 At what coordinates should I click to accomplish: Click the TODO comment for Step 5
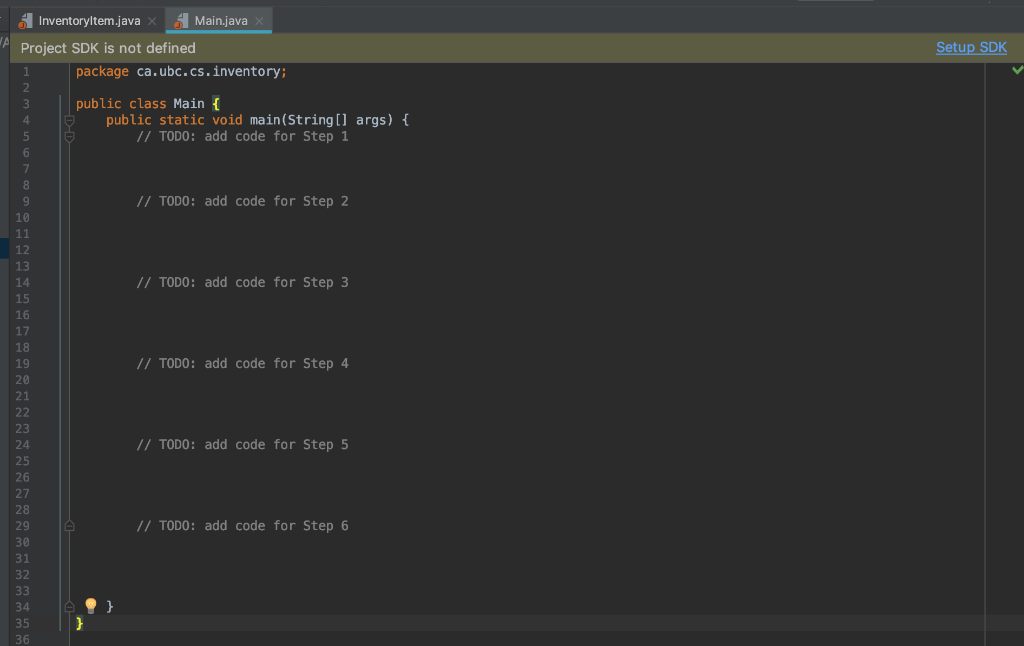click(x=242, y=445)
